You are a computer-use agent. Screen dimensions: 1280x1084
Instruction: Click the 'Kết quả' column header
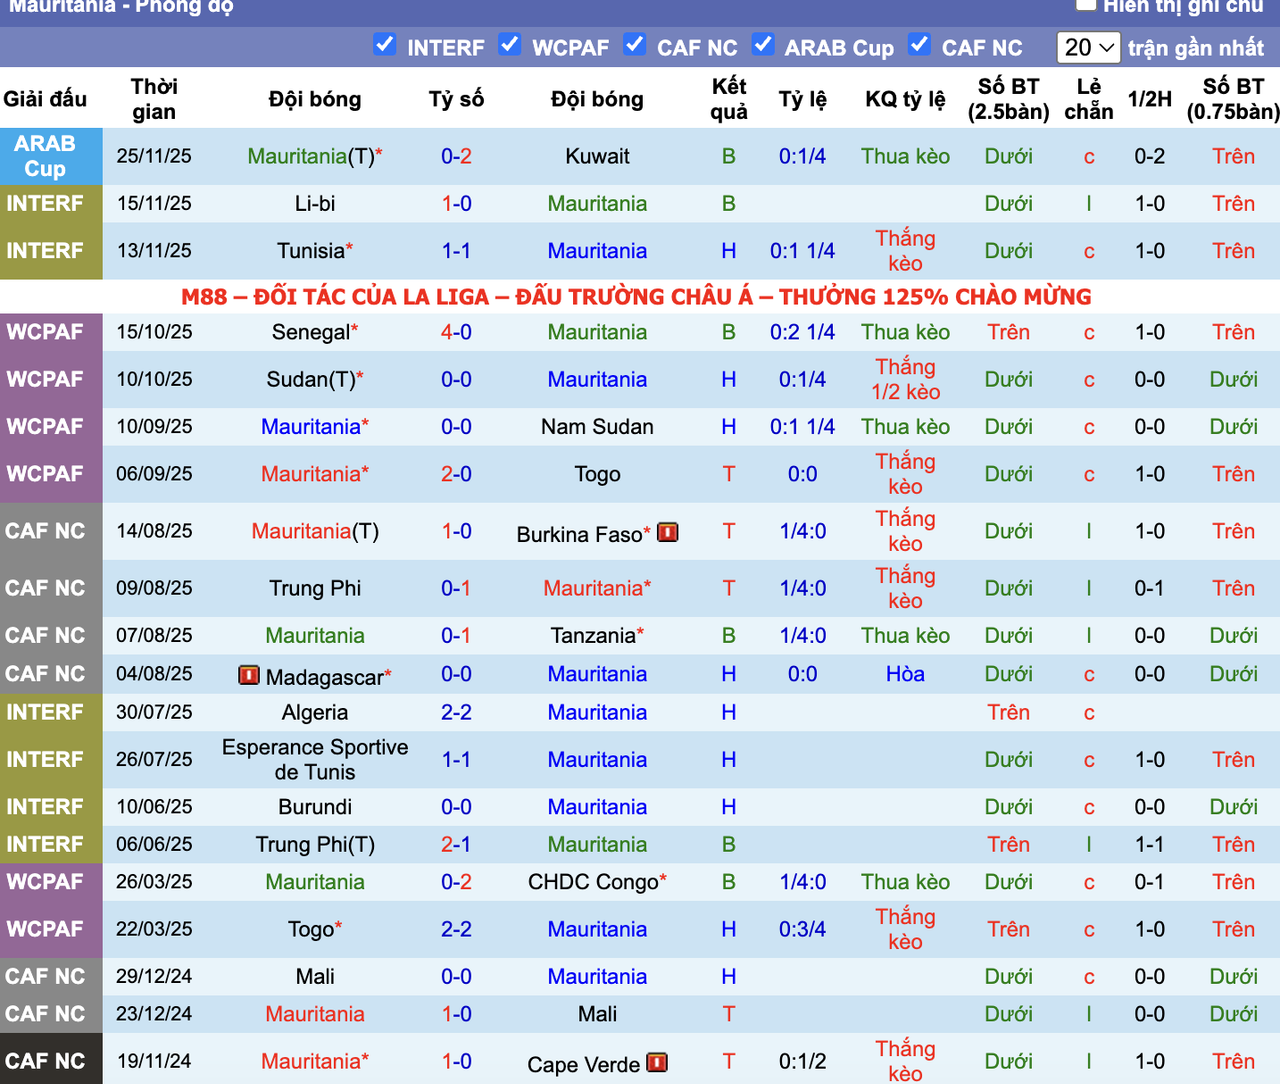pyautogui.click(x=729, y=98)
